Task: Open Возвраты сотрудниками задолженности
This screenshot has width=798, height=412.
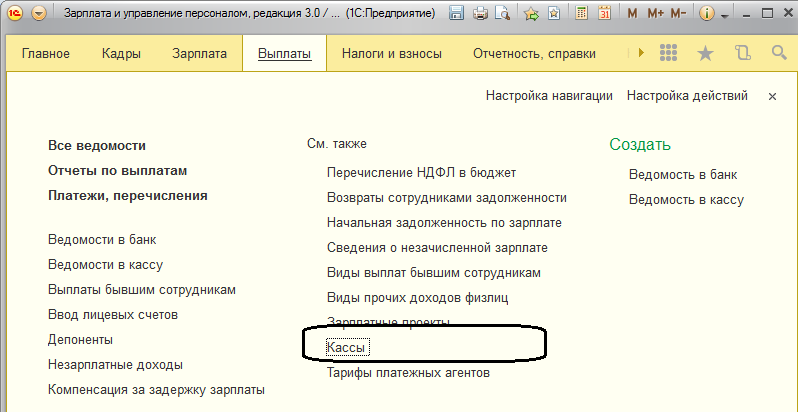Action: [x=447, y=197]
